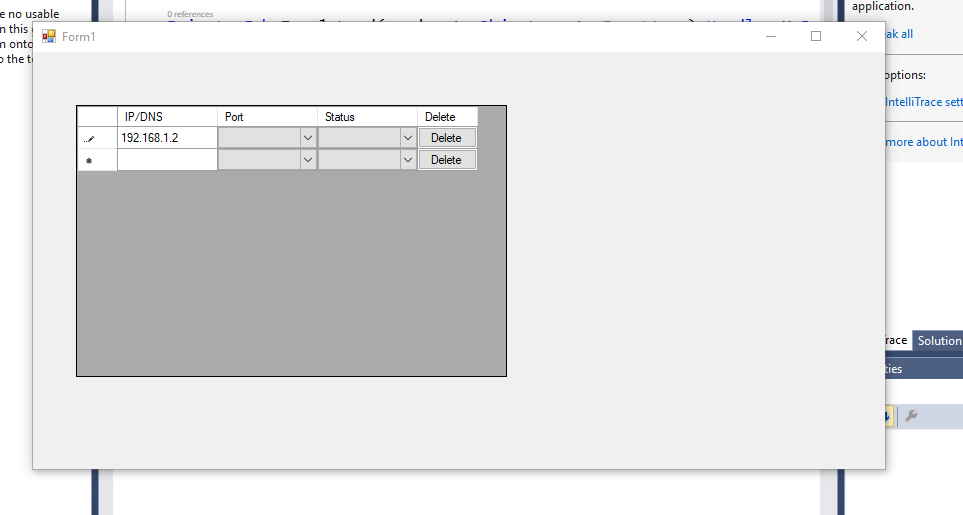Screen dimensions: 963x515
Task: Click the IP/DNS column header
Action: [x=167, y=117]
